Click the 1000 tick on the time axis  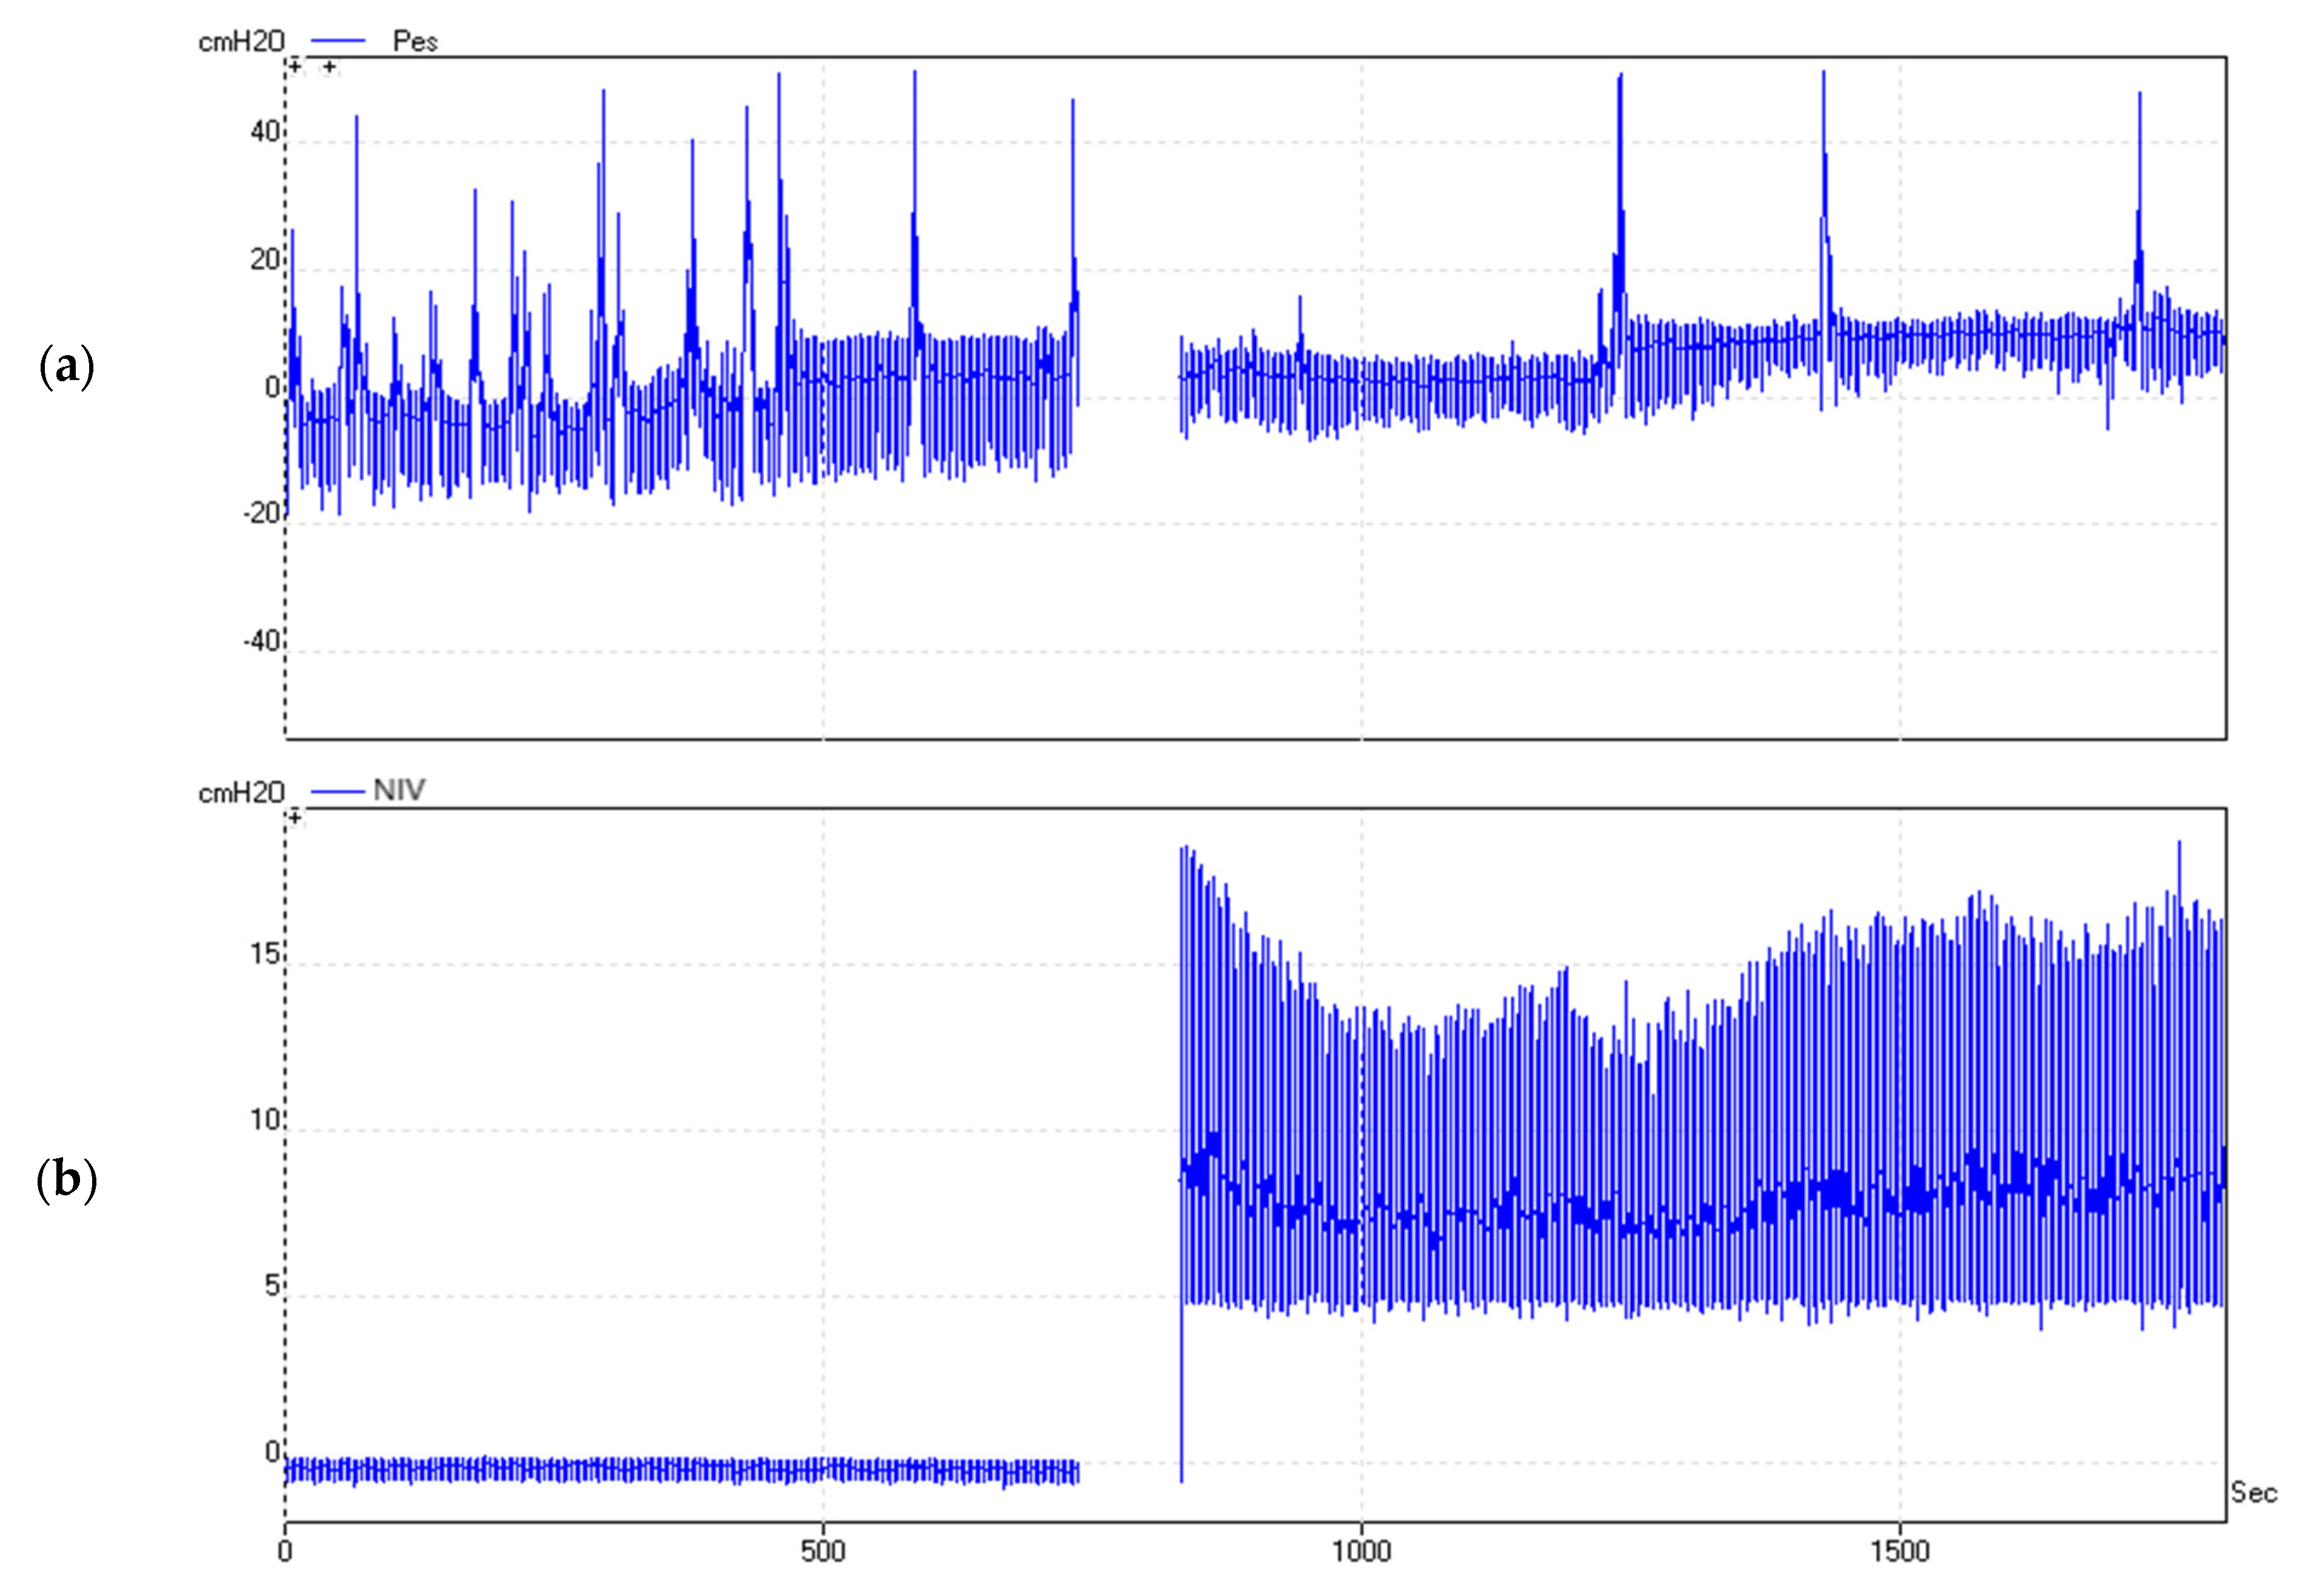click(x=1361, y=1551)
